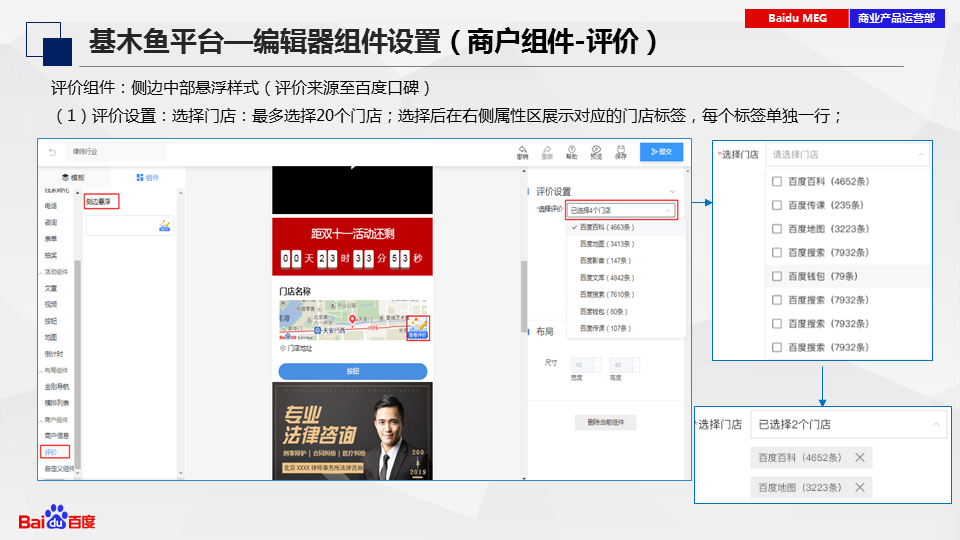Click the 撤销 undo icon in toolbar
Viewport: 960px width, 540px height.
(522, 152)
